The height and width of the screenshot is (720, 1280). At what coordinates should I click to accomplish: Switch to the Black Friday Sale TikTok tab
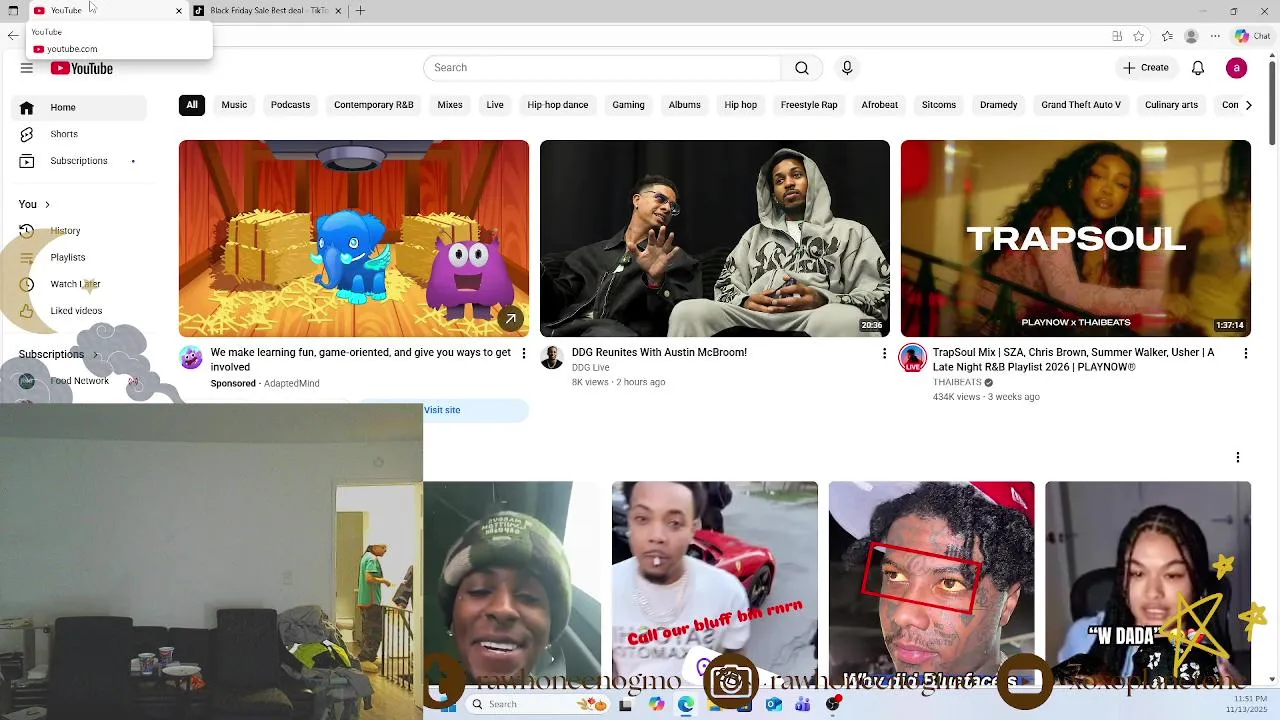[270, 11]
